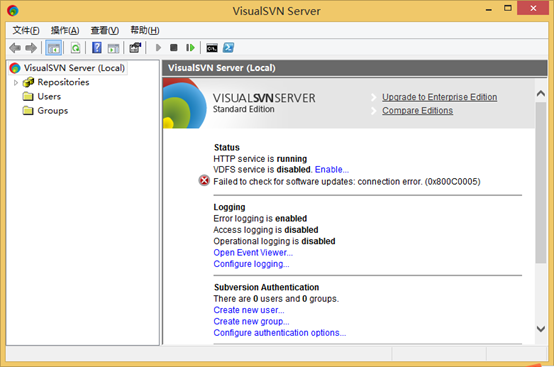Select the Groups folder

coord(45,111)
